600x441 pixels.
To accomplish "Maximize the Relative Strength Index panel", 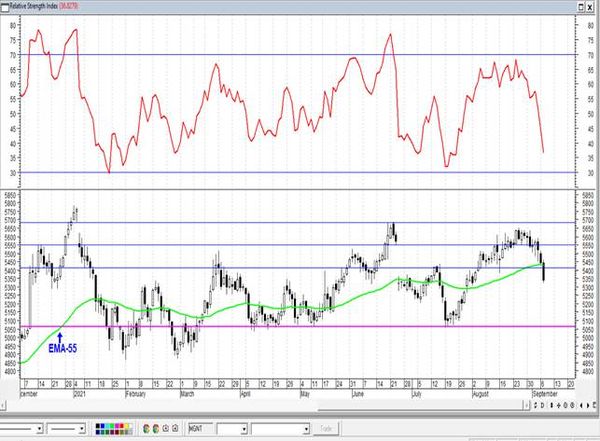I will pyautogui.click(x=581, y=4).
